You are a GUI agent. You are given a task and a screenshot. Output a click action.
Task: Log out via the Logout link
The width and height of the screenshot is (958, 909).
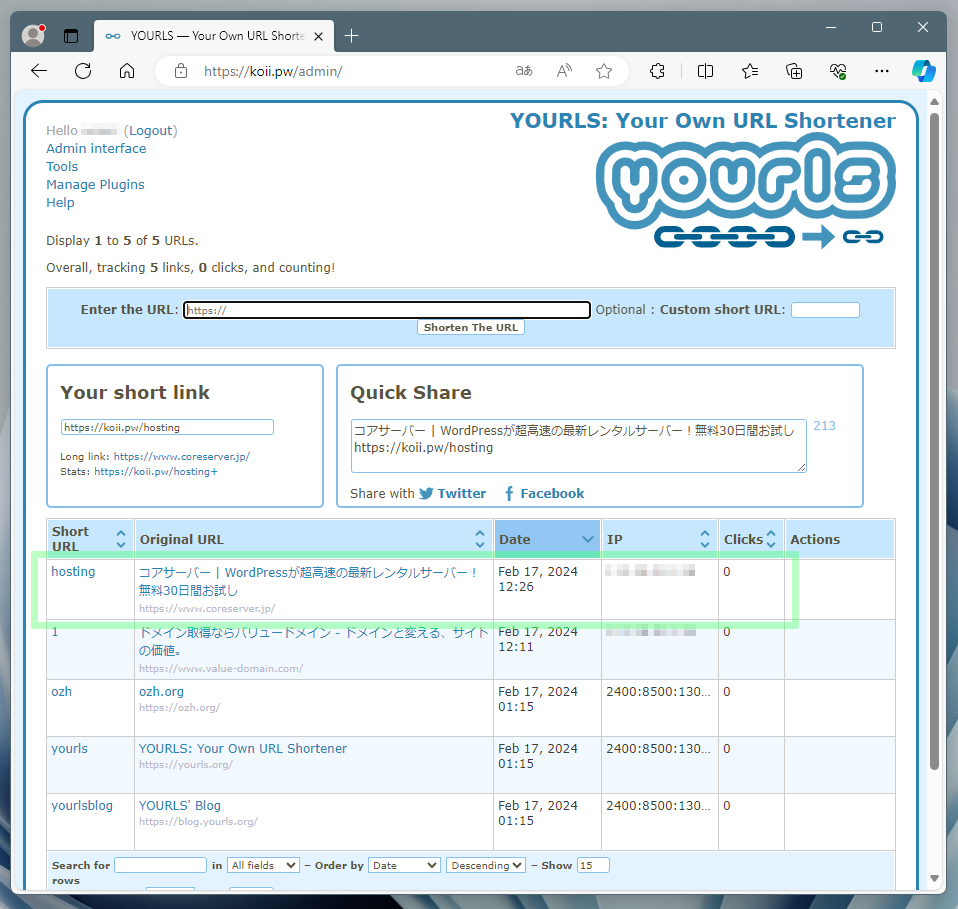(x=150, y=131)
